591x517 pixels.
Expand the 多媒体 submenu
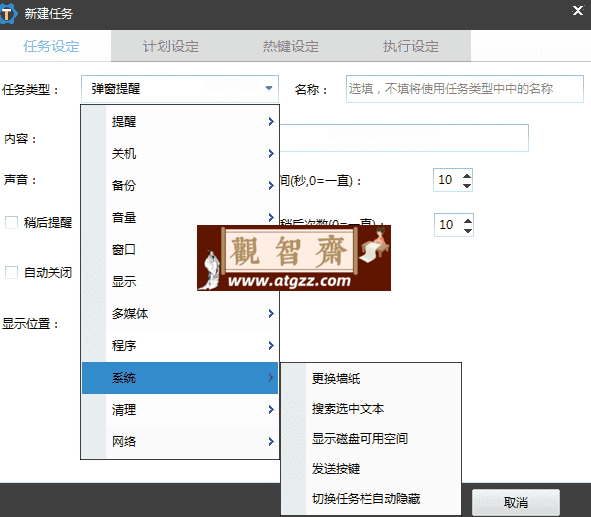tap(180, 314)
